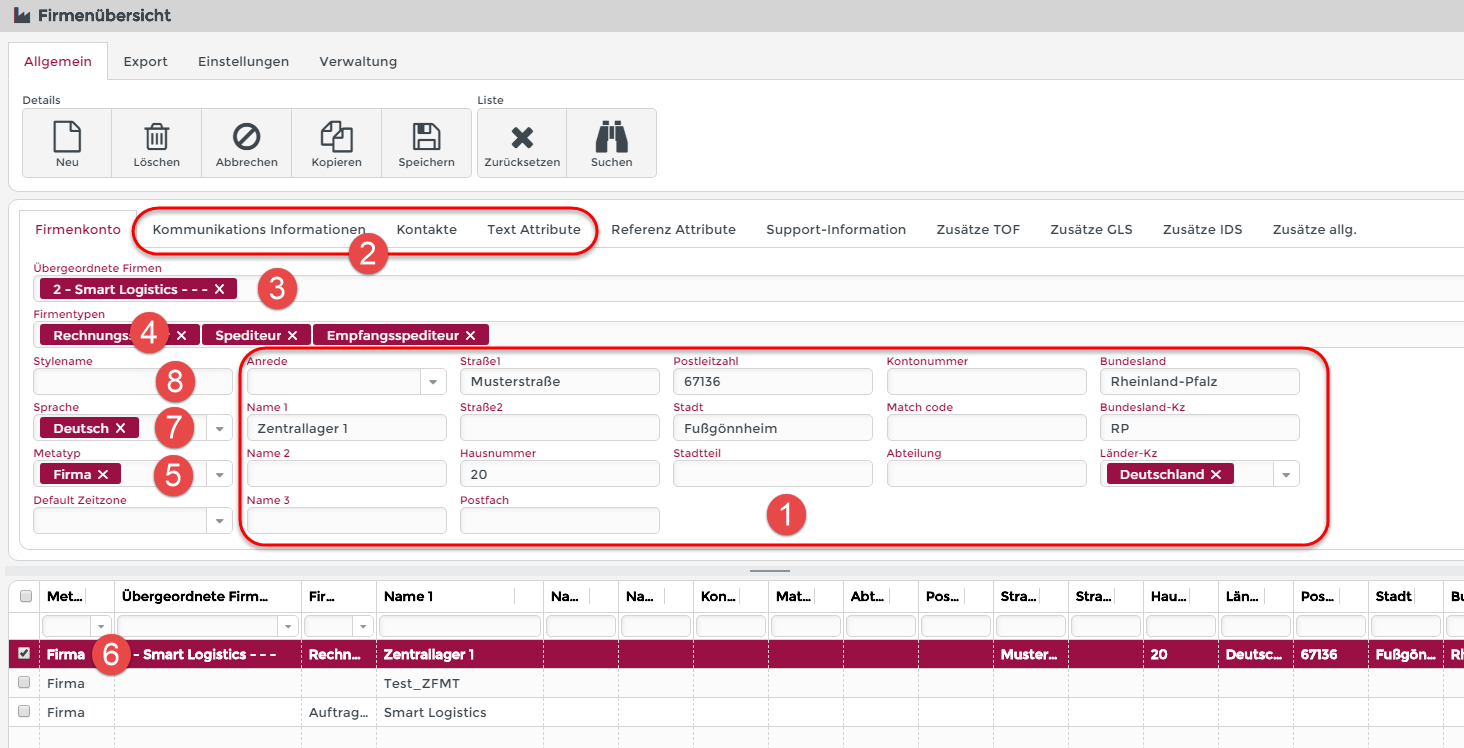1464x748 pixels.
Task: Switch to the Einstellungen tab
Action: click(x=243, y=62)
